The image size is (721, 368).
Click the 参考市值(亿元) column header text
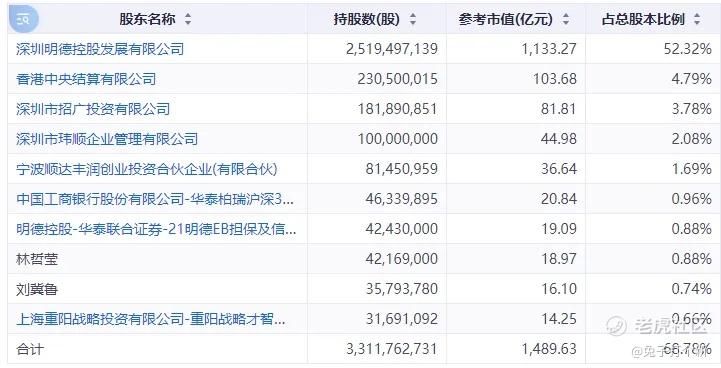(505, 19)
